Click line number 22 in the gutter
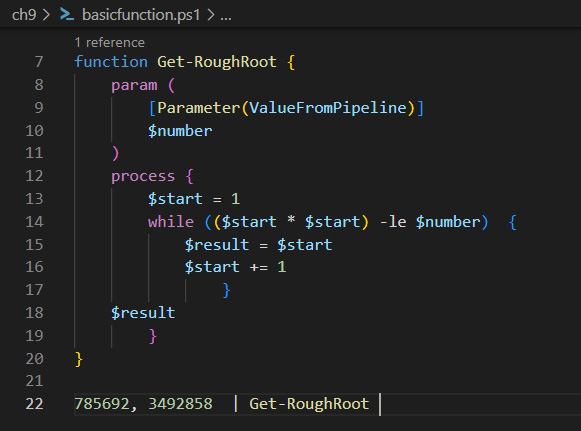Viewport: 581px width, 431px height. click(x=34, y=404)
